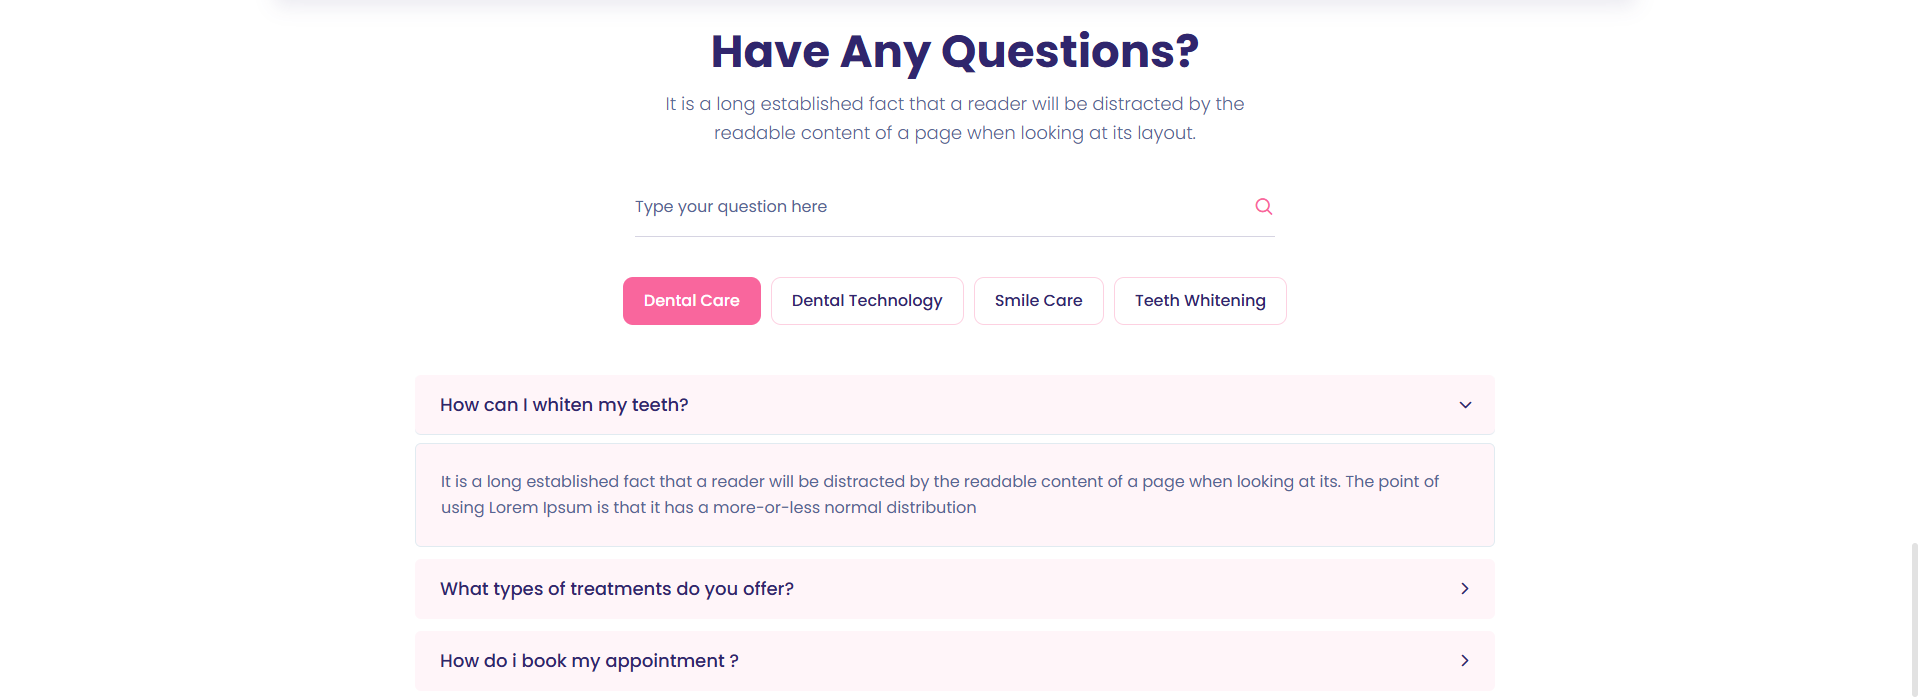Click the first line of the whitening answer

[x=939, y=482]
